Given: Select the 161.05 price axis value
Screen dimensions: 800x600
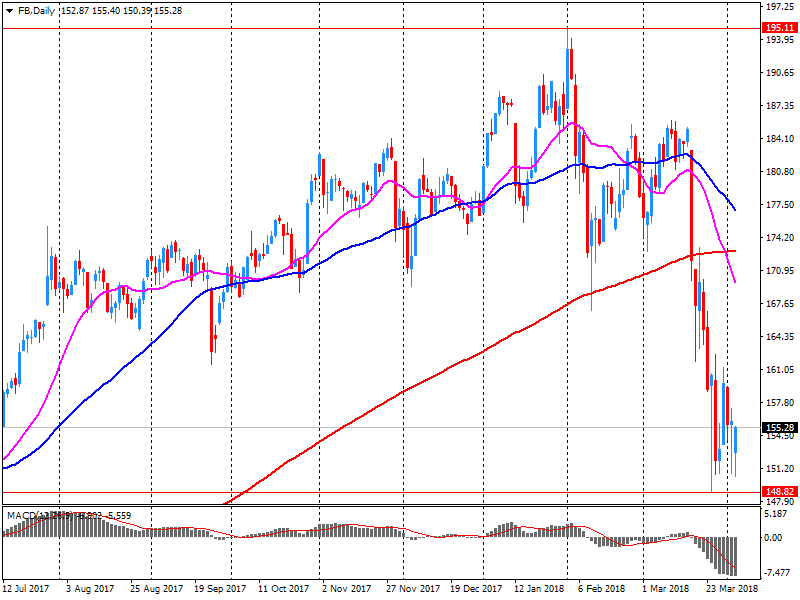Looking at the screenshot, I should click(780, 369).
